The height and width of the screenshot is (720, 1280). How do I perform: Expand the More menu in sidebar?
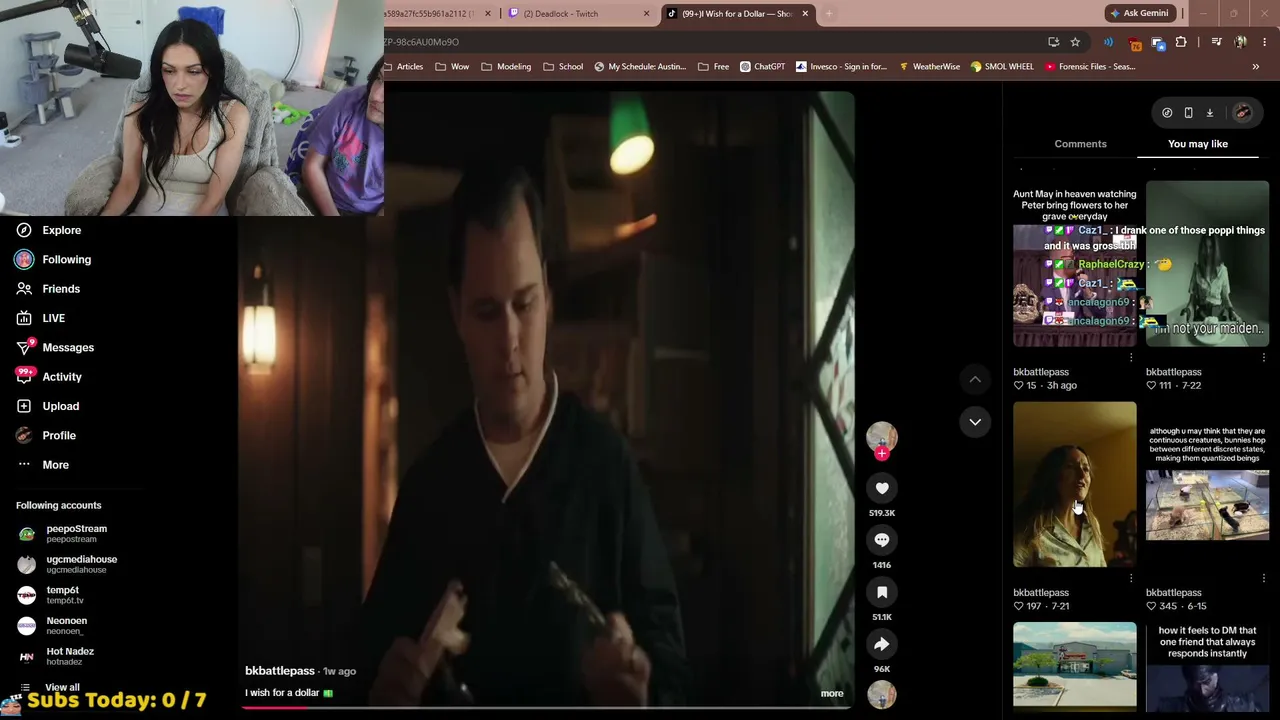43,465
